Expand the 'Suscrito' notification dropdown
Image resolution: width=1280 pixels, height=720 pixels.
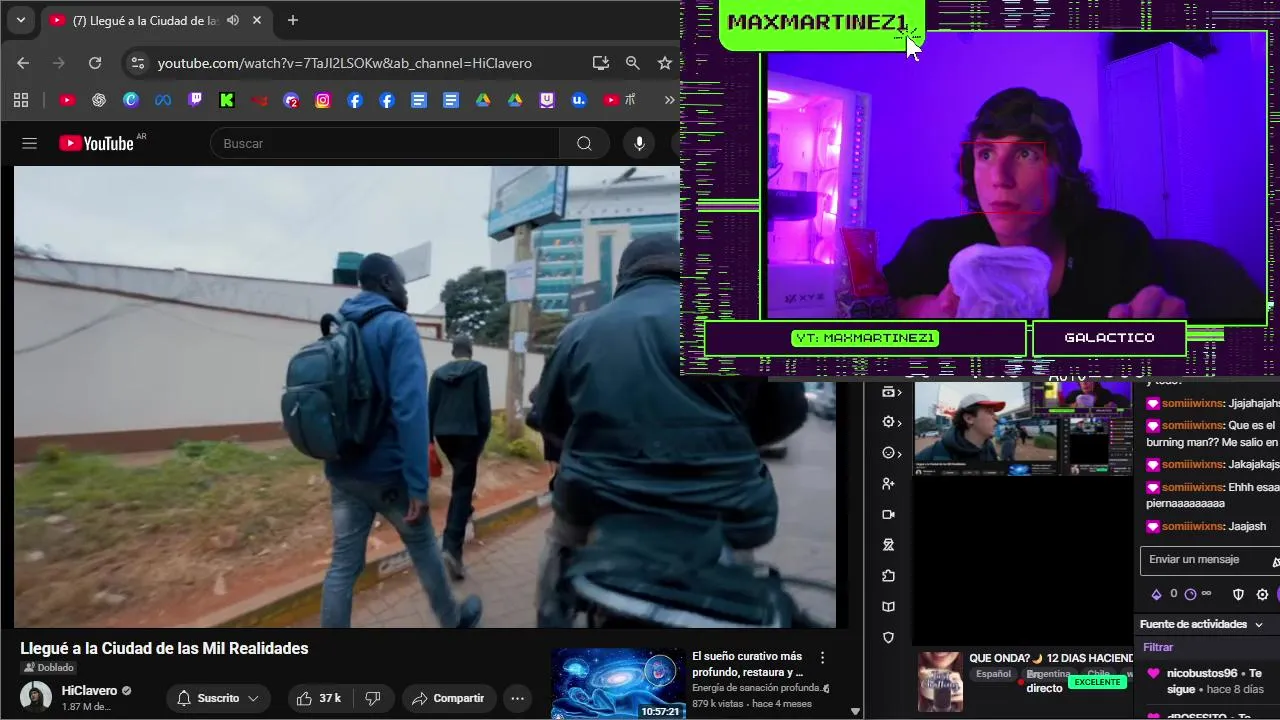218,698
